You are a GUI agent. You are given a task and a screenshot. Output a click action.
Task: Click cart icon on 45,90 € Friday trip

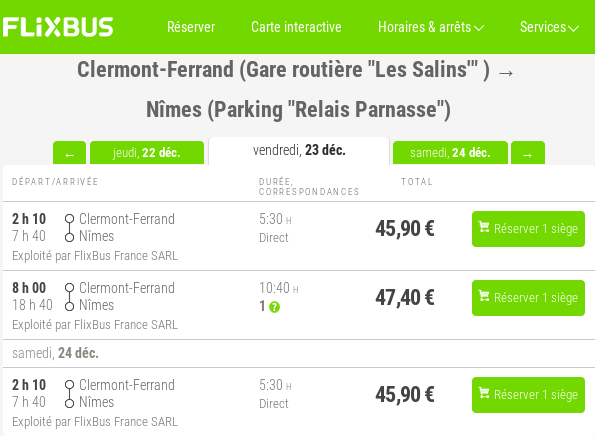click(484, 227)
